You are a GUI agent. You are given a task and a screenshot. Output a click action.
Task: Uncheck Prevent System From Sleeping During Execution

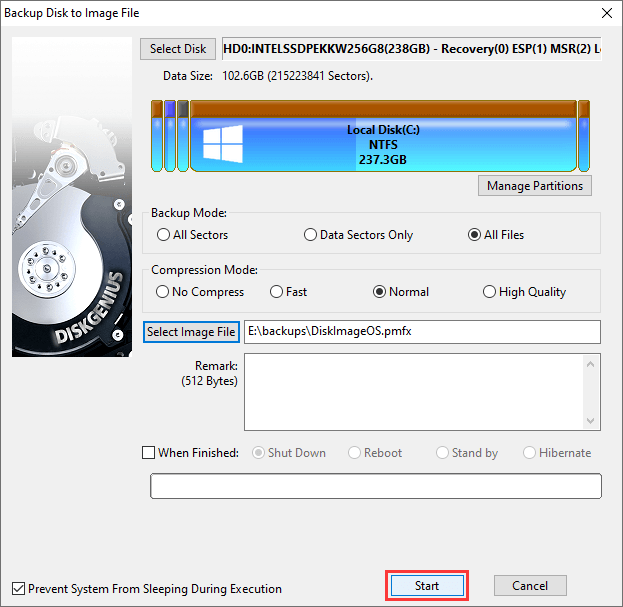(x=18, y=589)
